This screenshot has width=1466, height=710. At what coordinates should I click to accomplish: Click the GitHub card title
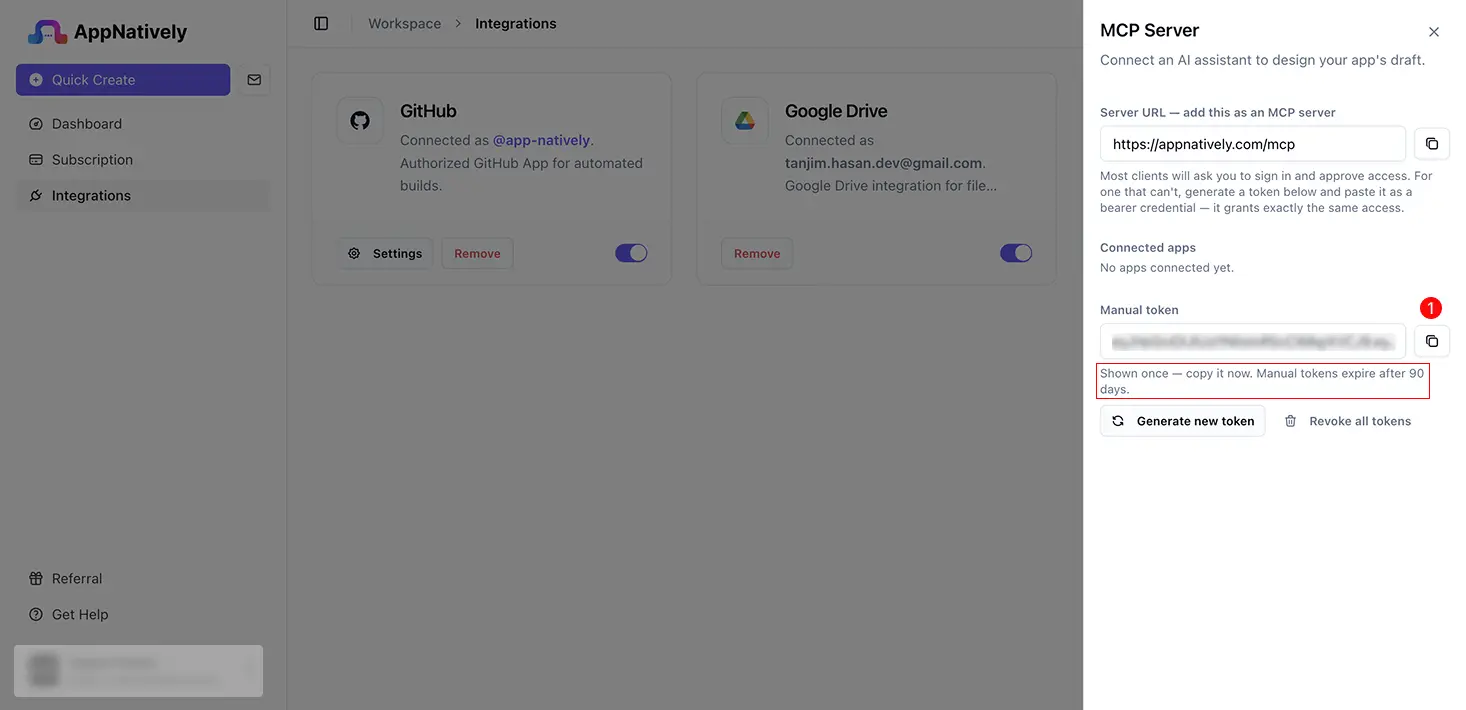point(428,111)
